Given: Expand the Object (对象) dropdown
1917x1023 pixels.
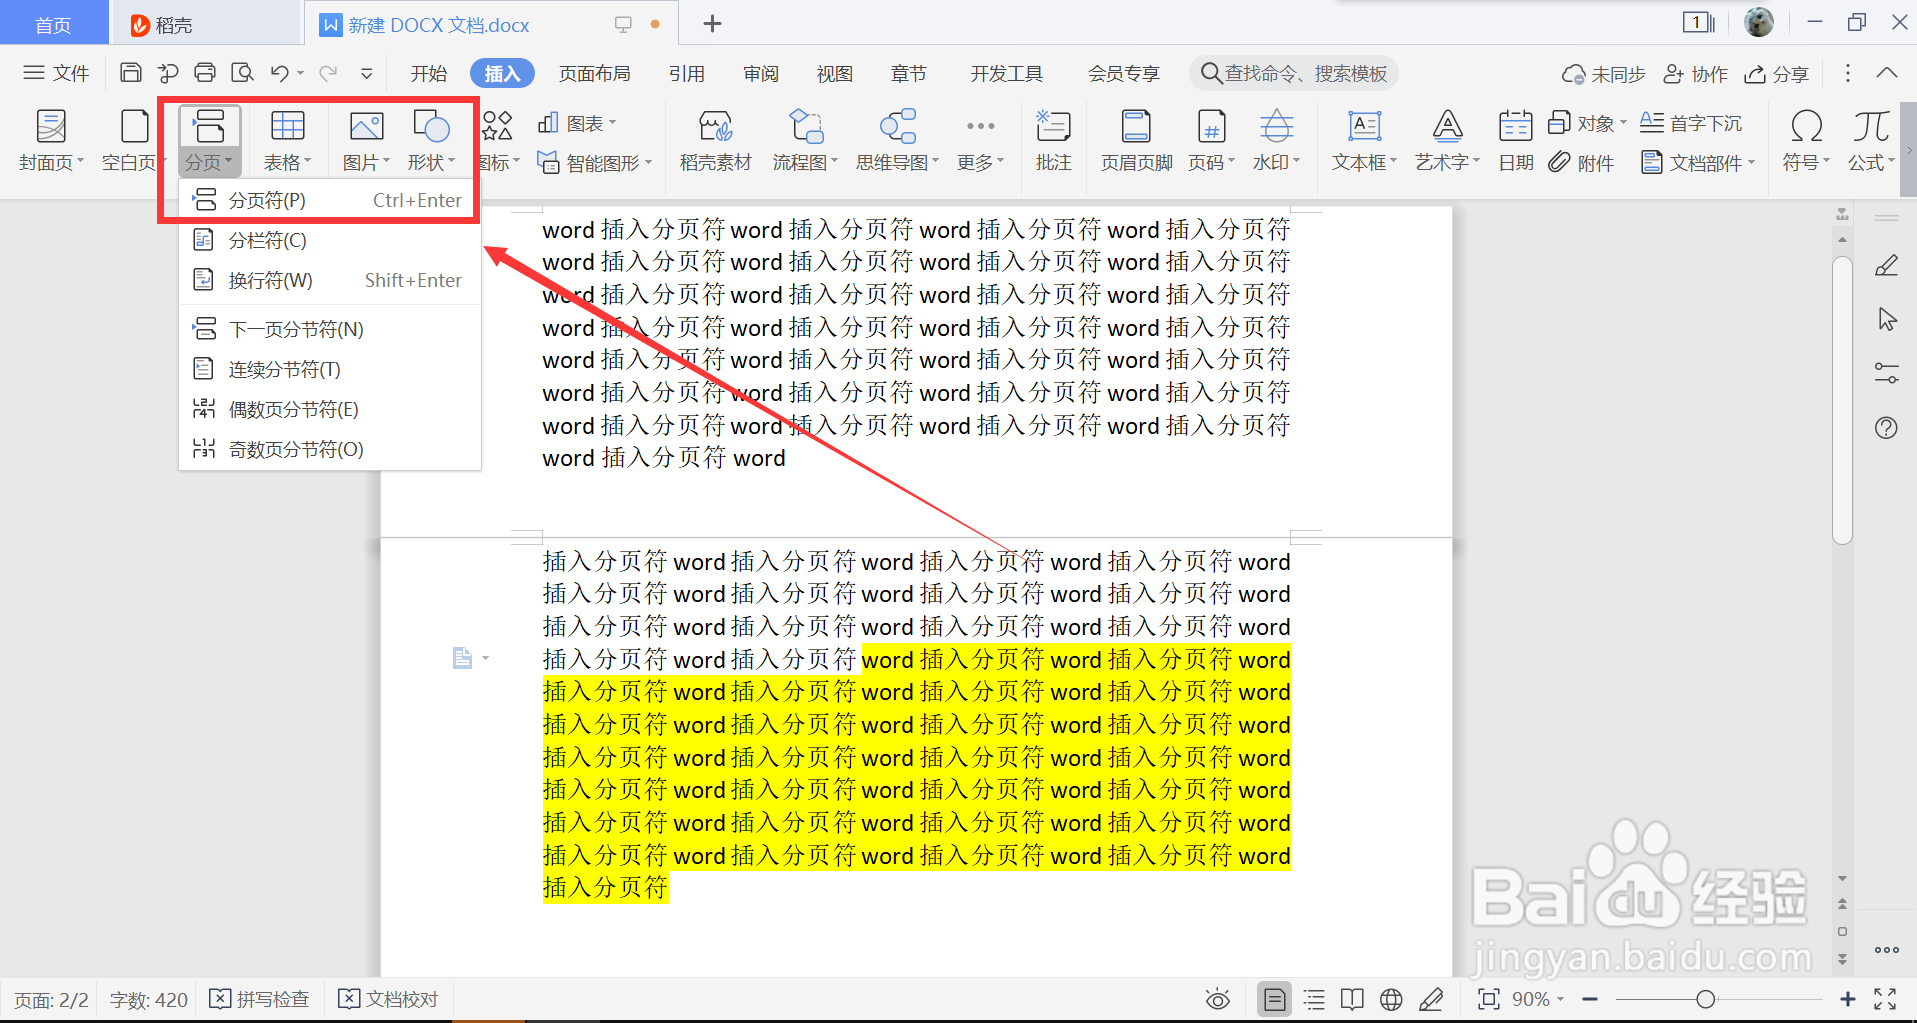Looking at the screenshot, I should coord(1588,123).
